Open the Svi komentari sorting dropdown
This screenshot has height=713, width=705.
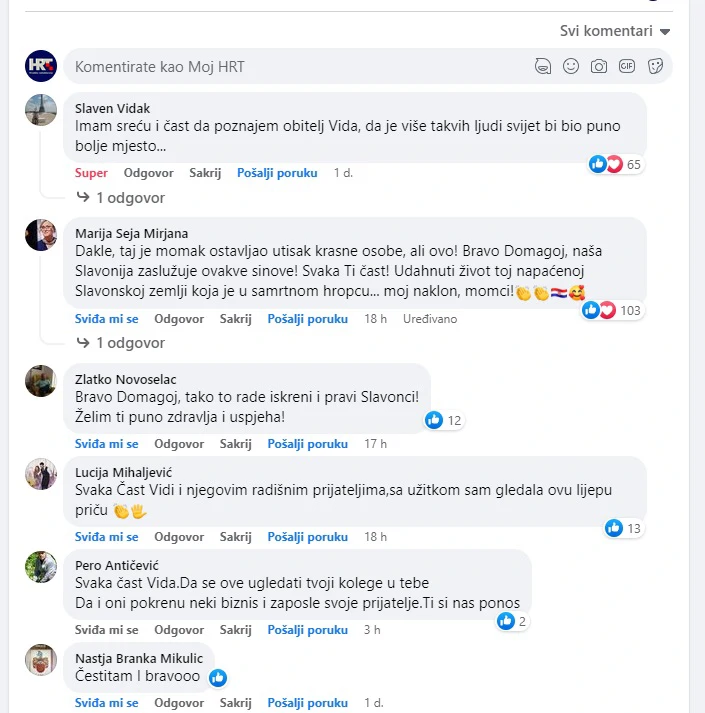coord(615,31)
